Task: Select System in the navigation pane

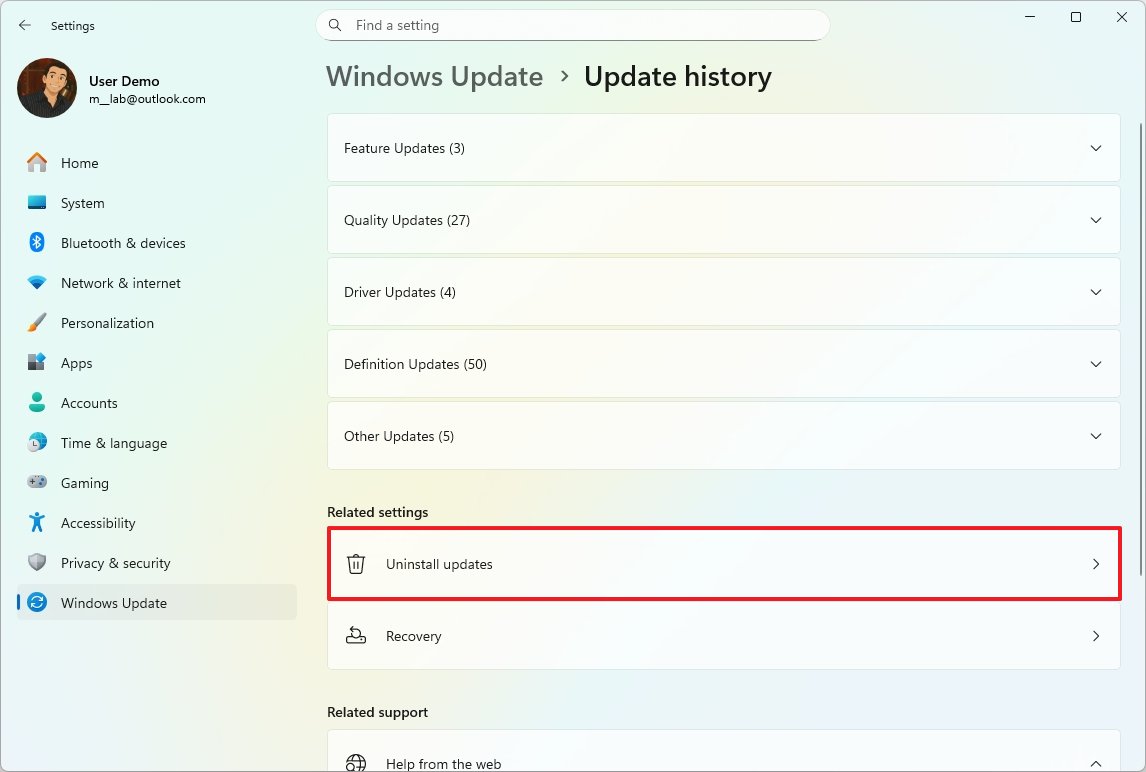Action: [82, 203]
